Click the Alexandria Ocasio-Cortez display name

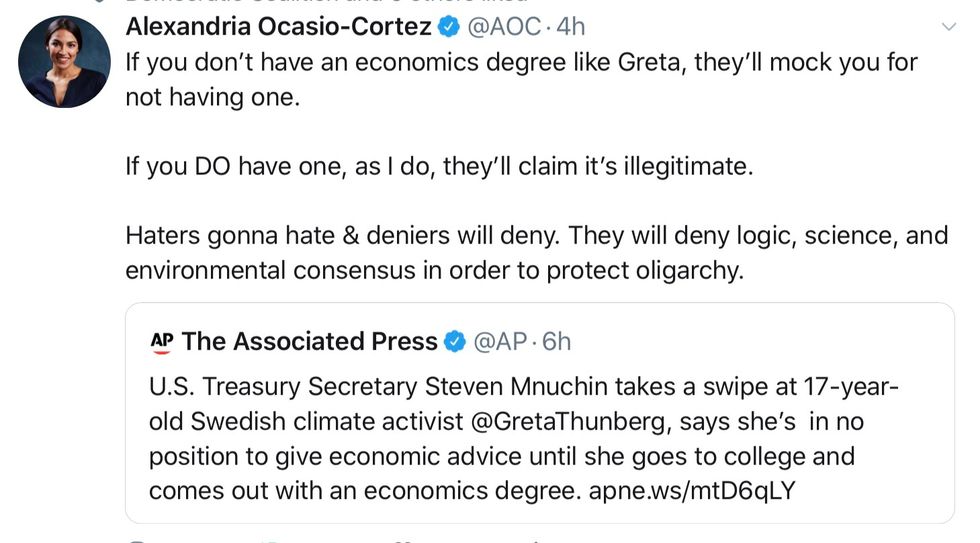point(278,28)
